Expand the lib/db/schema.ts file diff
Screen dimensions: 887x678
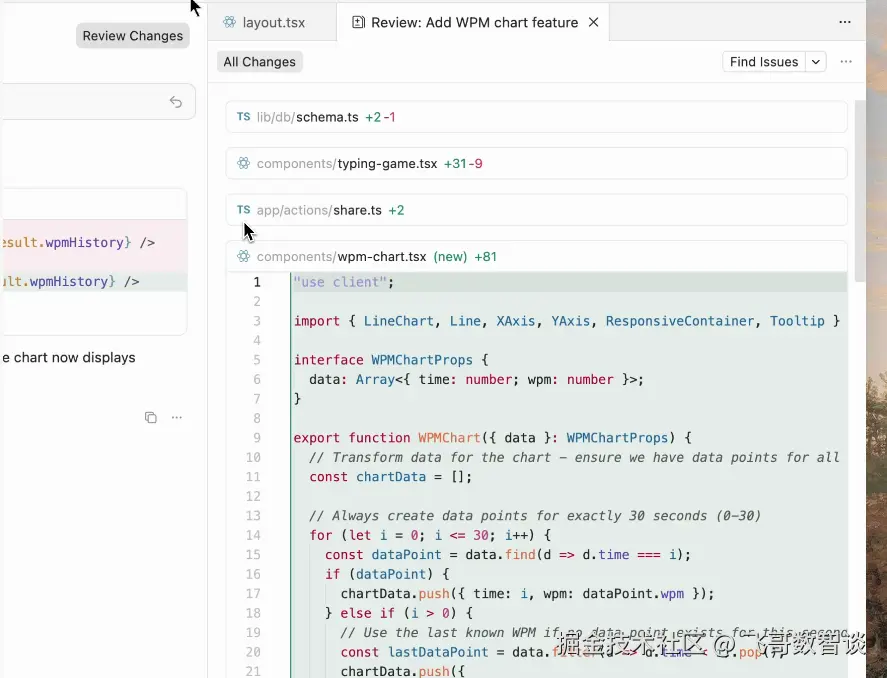tap(536, 117)
